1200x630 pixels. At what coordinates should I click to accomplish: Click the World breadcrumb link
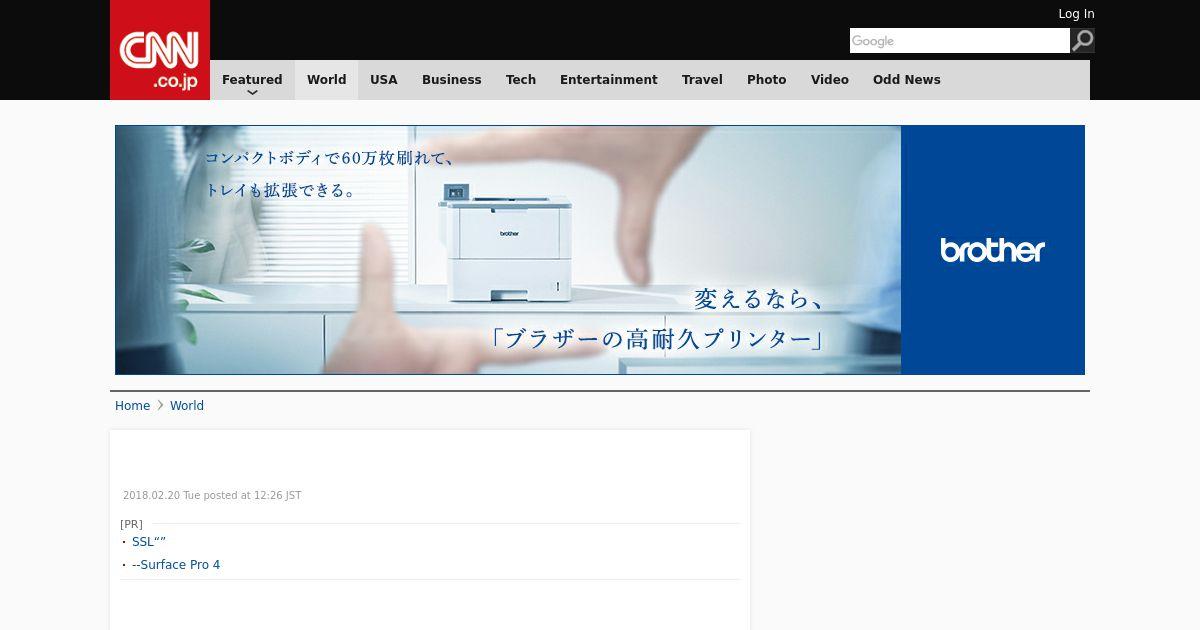point(187,406)
